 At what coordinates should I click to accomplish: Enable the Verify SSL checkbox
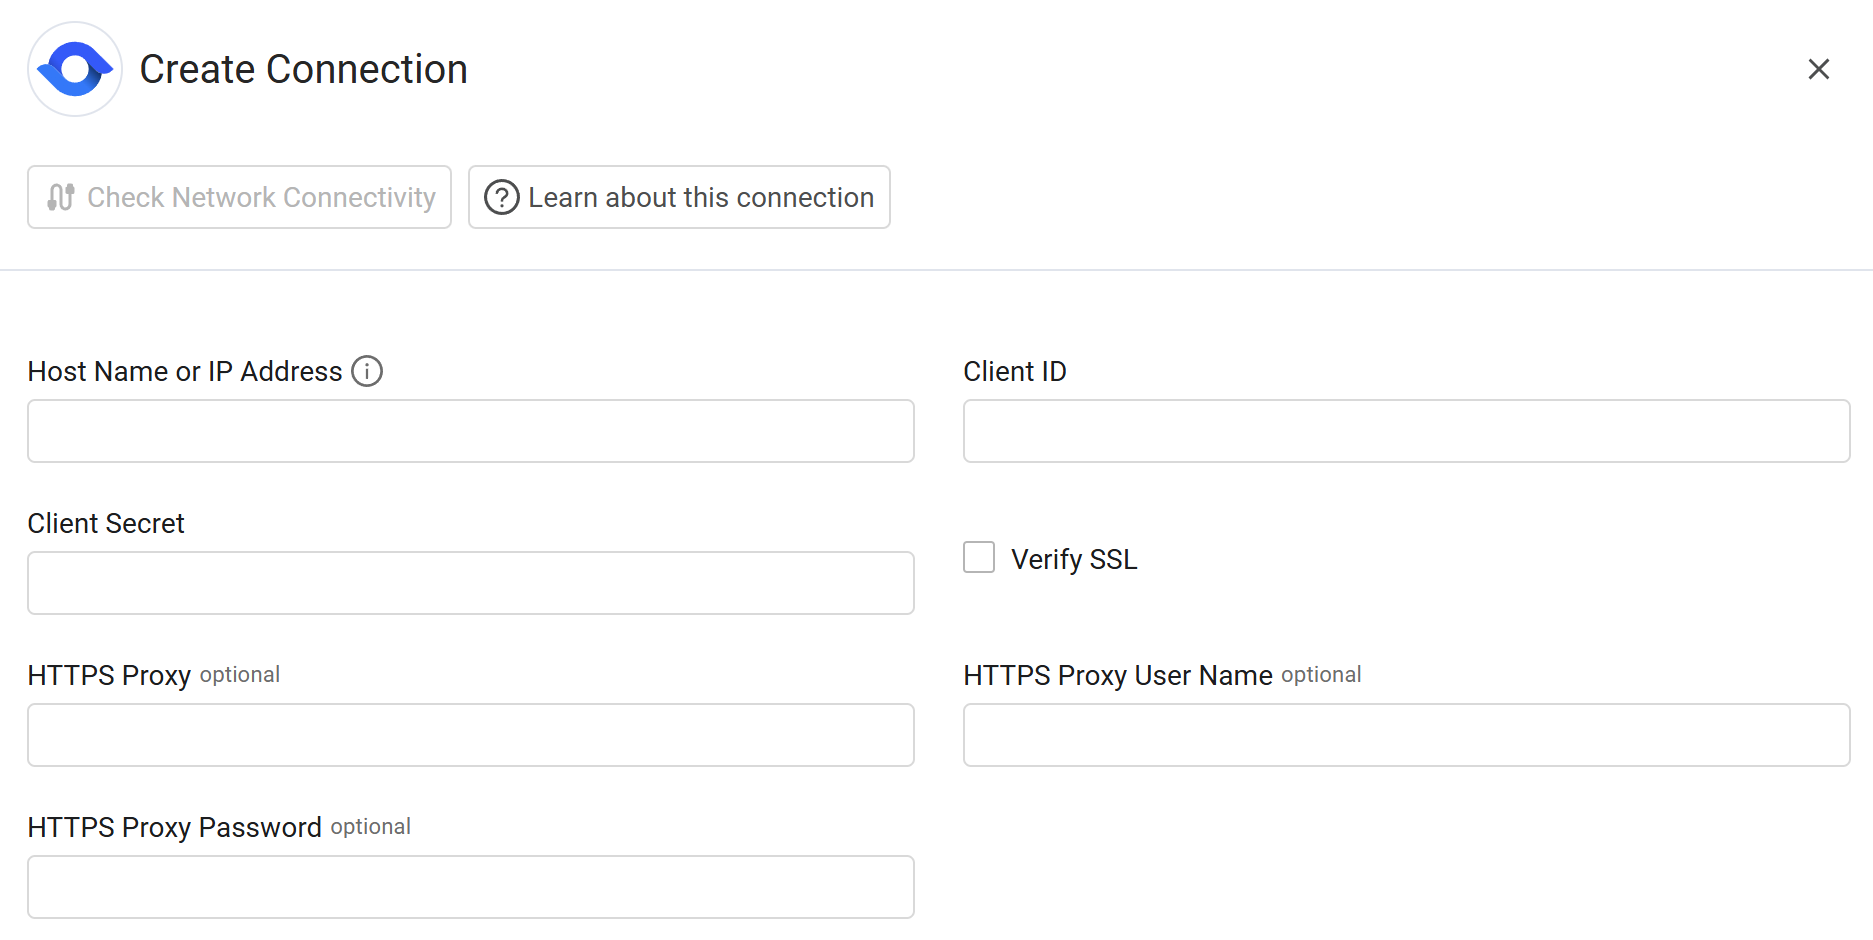pyautogui.click(x=979, y=557)
